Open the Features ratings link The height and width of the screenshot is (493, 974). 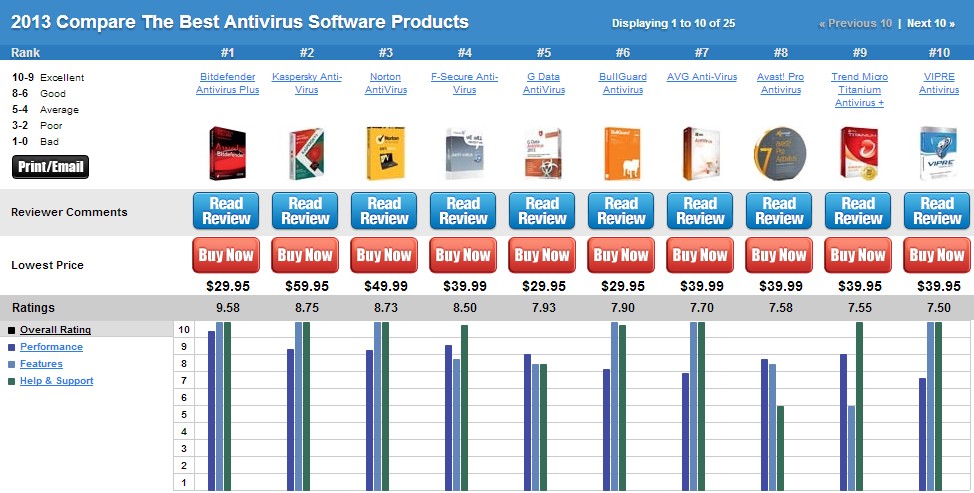coord(41,364)
